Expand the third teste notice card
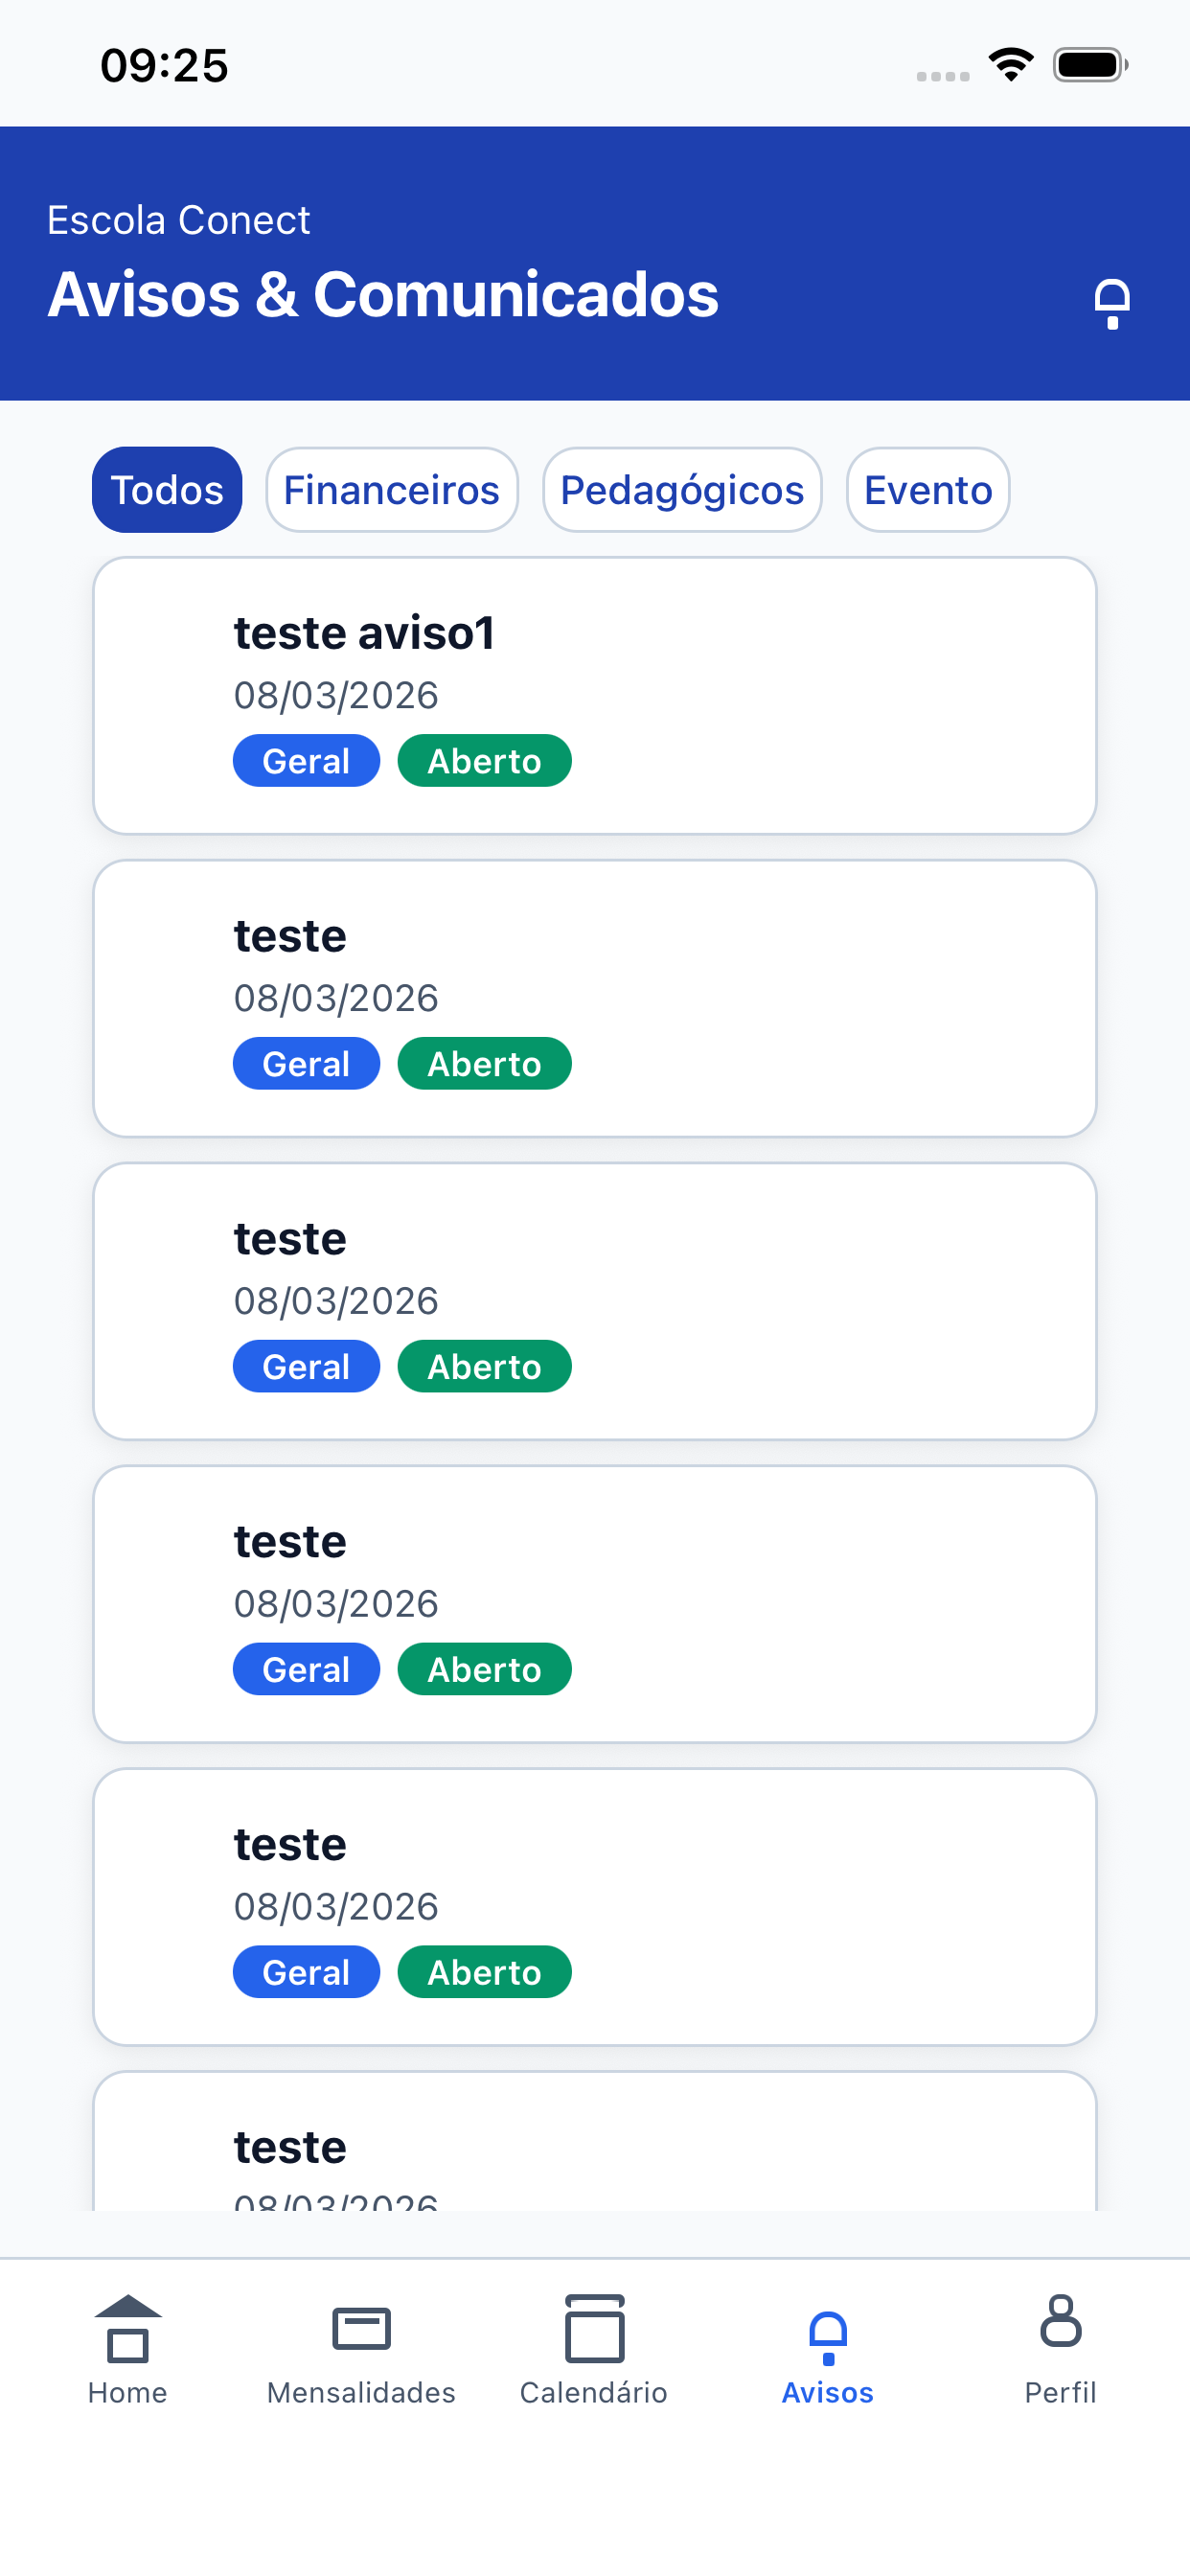 pyautogui.click(x=594, y=1300)
